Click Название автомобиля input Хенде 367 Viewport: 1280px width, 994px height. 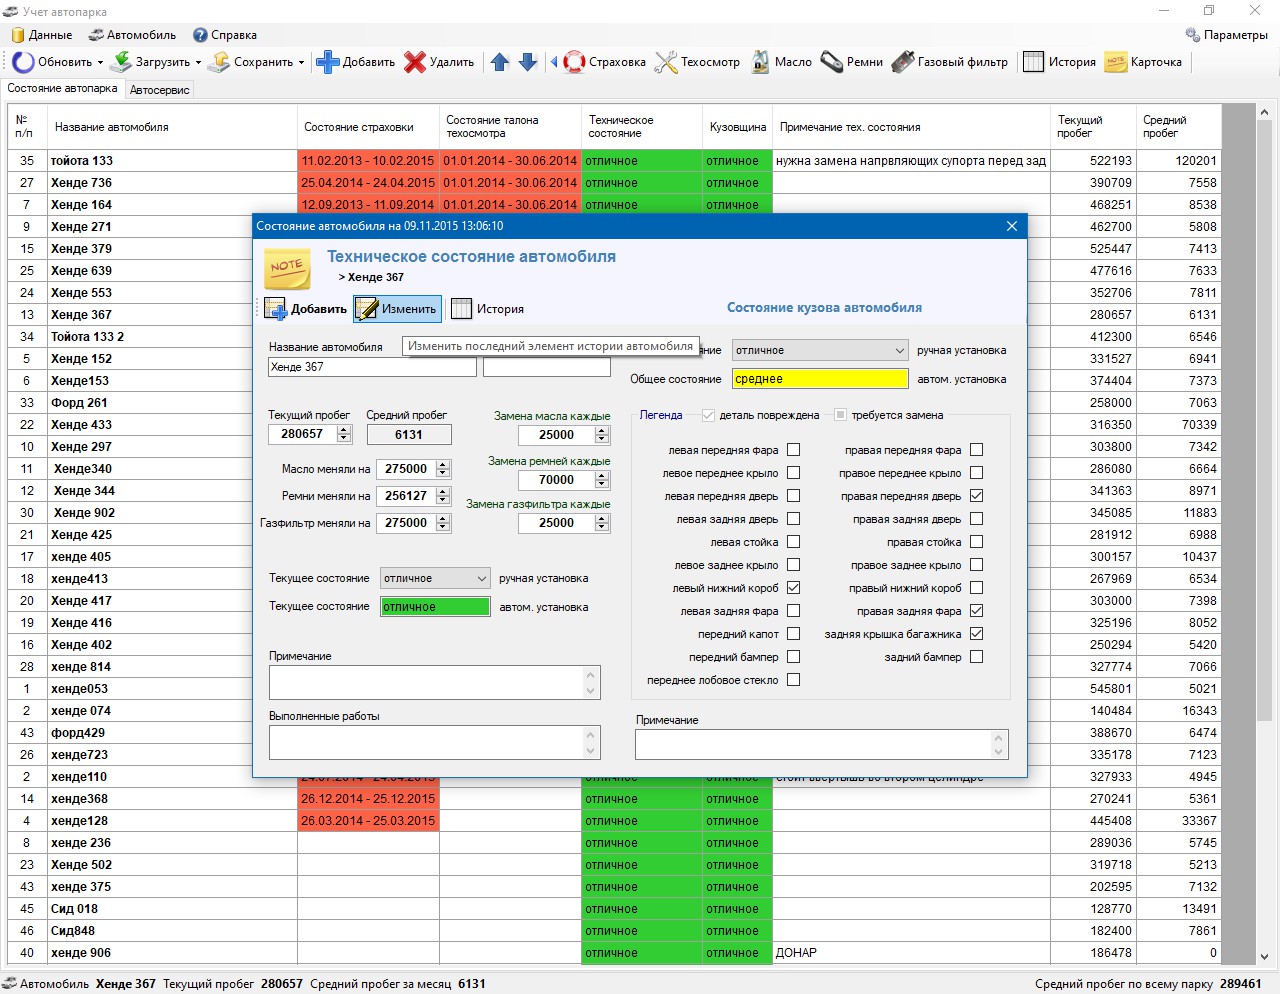372,367
